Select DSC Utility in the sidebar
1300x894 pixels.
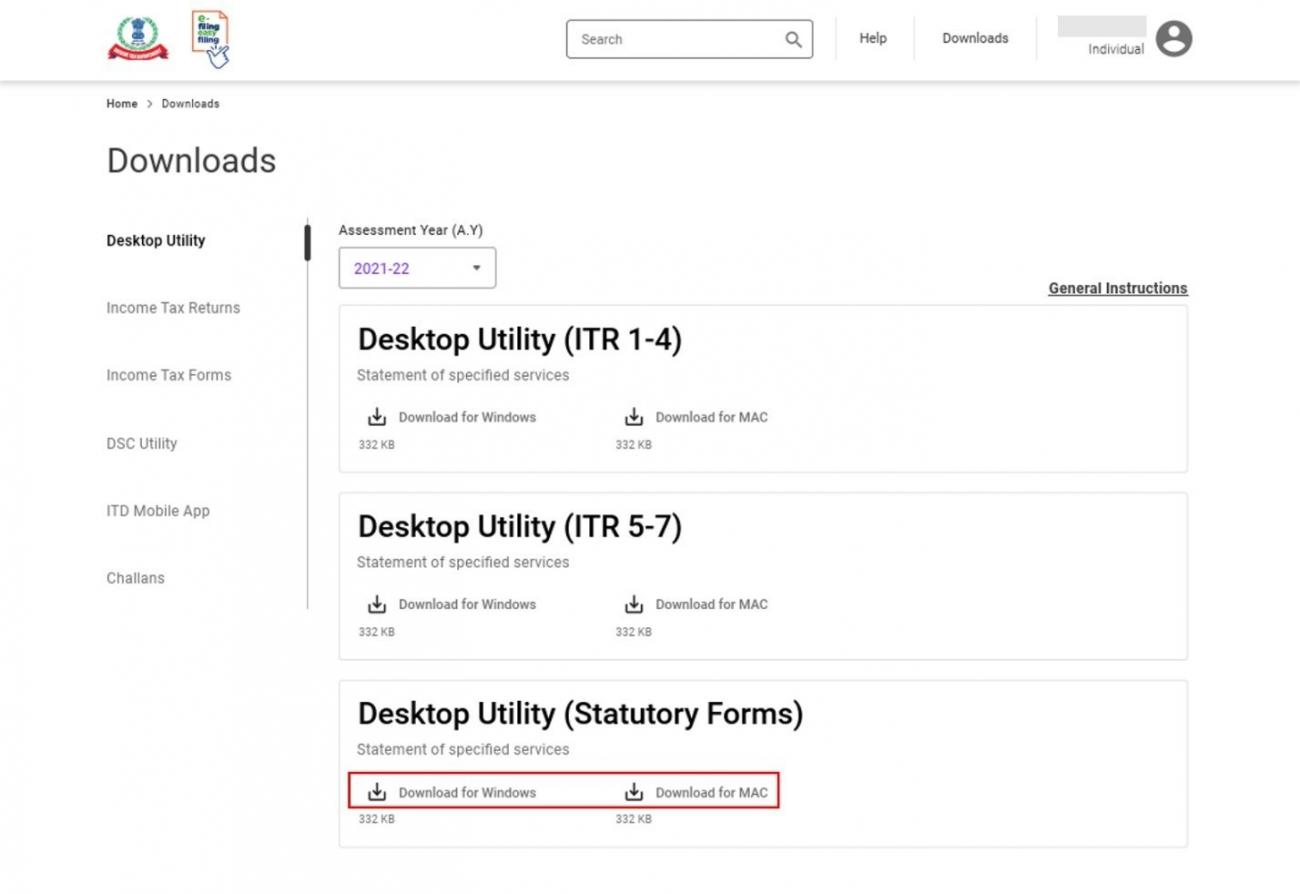click(x=141, y=443)
